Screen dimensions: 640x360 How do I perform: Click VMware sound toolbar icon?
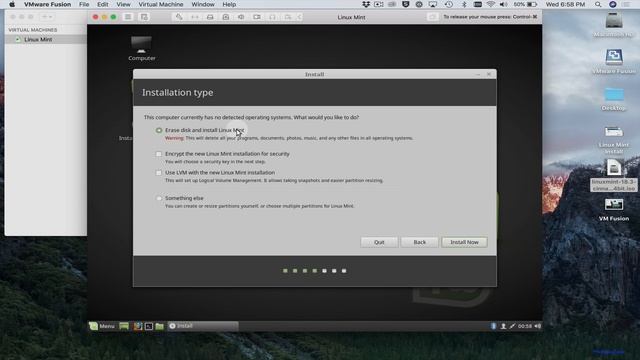241,17
